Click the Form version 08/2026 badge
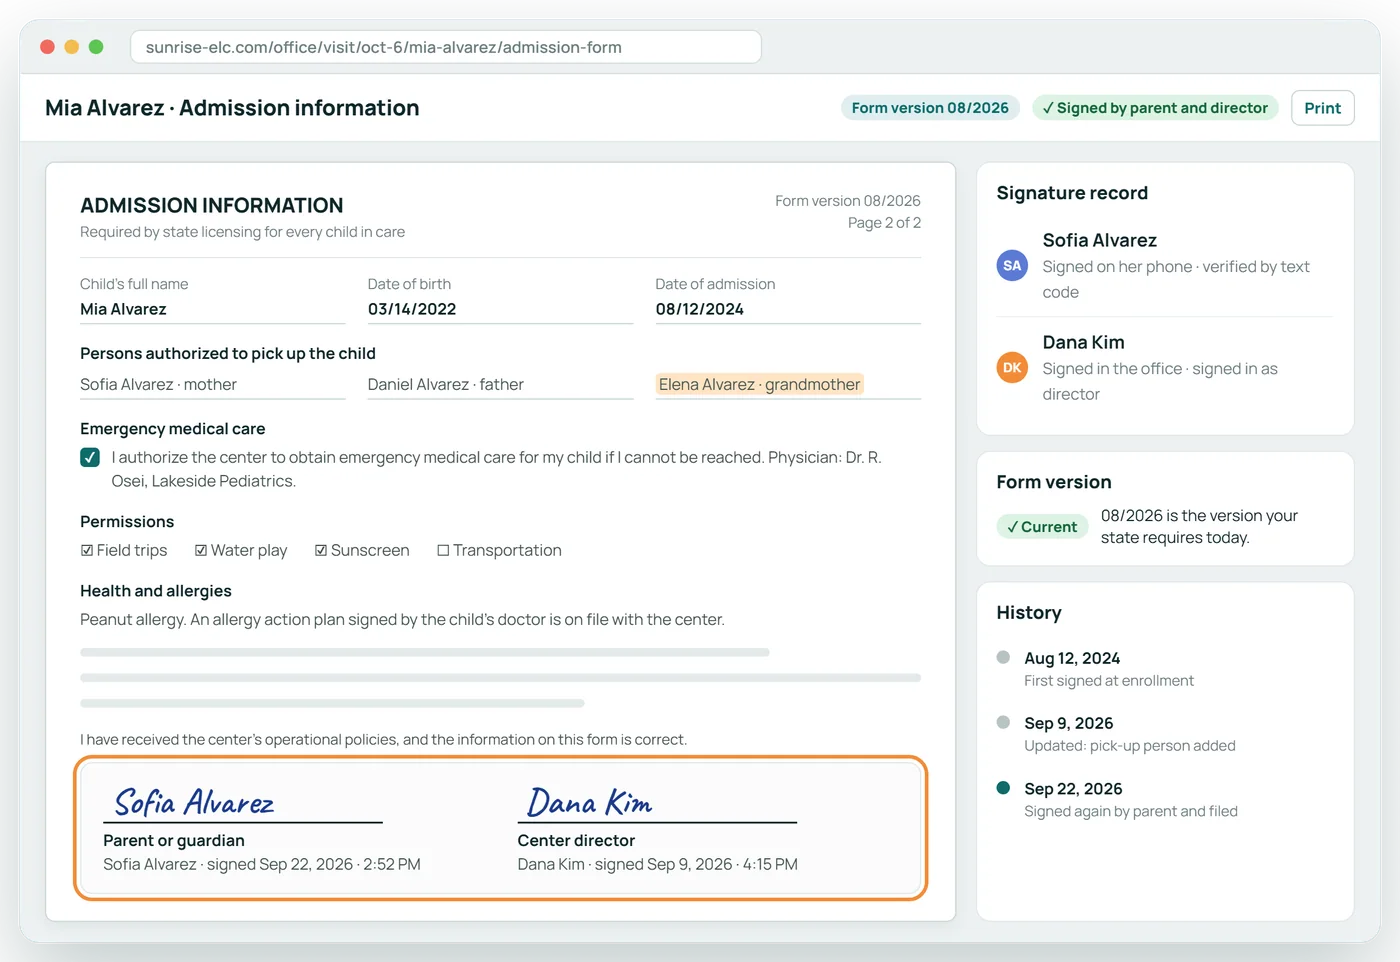This screenshot has width=1400, height=962. pos(930,108)
